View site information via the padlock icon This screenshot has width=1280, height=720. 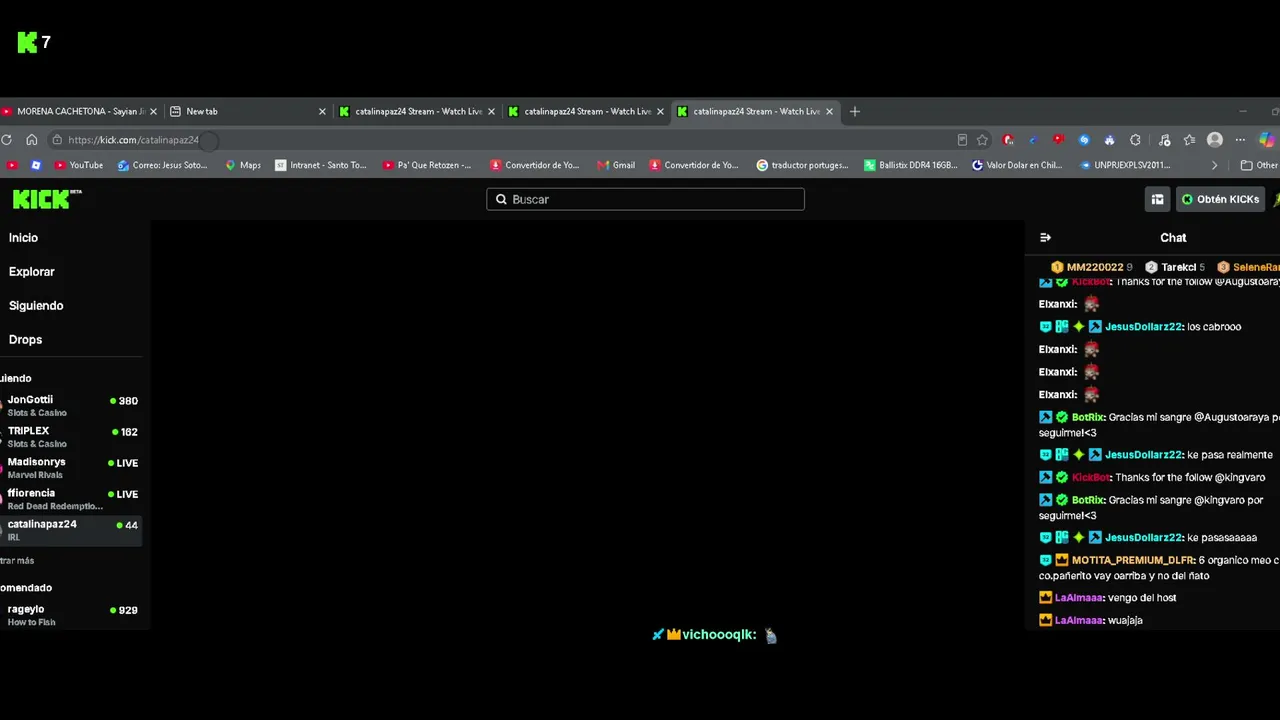pos(57,140)
